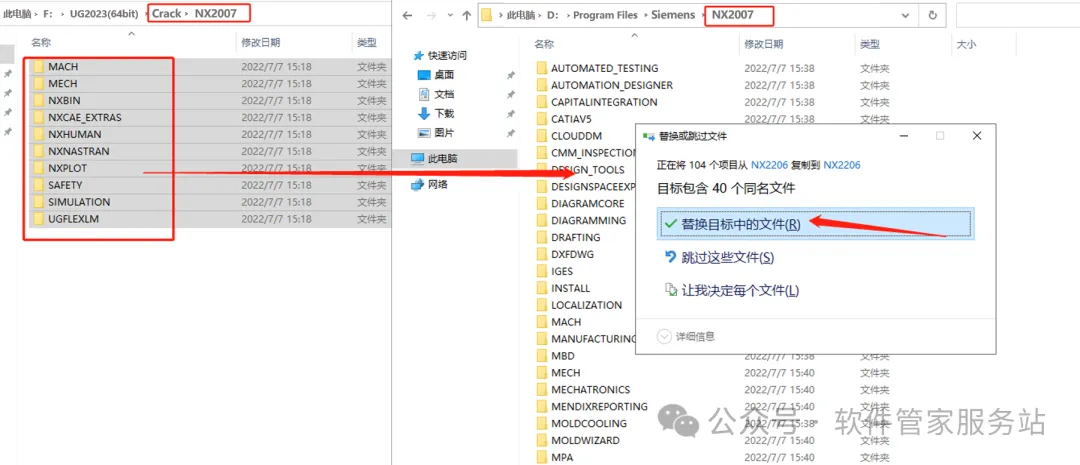Image resolution: width=1080 pixels, height=465 pixels.
Task: Click NX2007 segment in right address bar
Action: tap(732, 14)
